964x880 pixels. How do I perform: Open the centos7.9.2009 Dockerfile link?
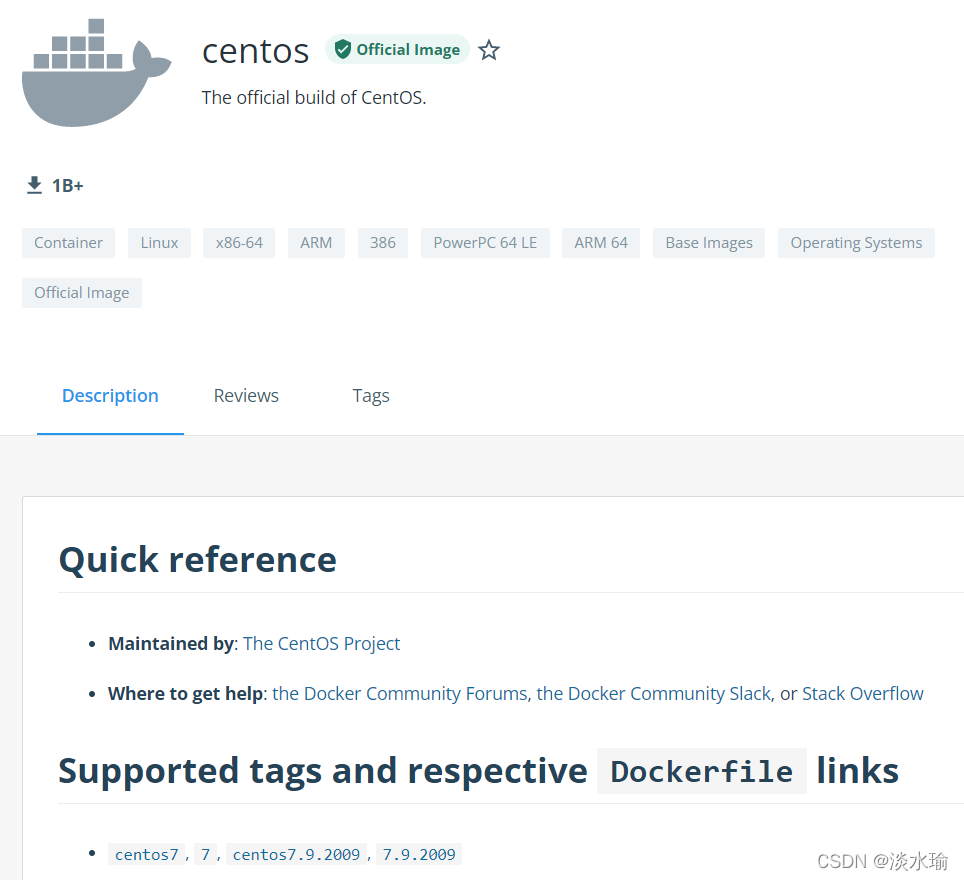(x=296, y=854)
